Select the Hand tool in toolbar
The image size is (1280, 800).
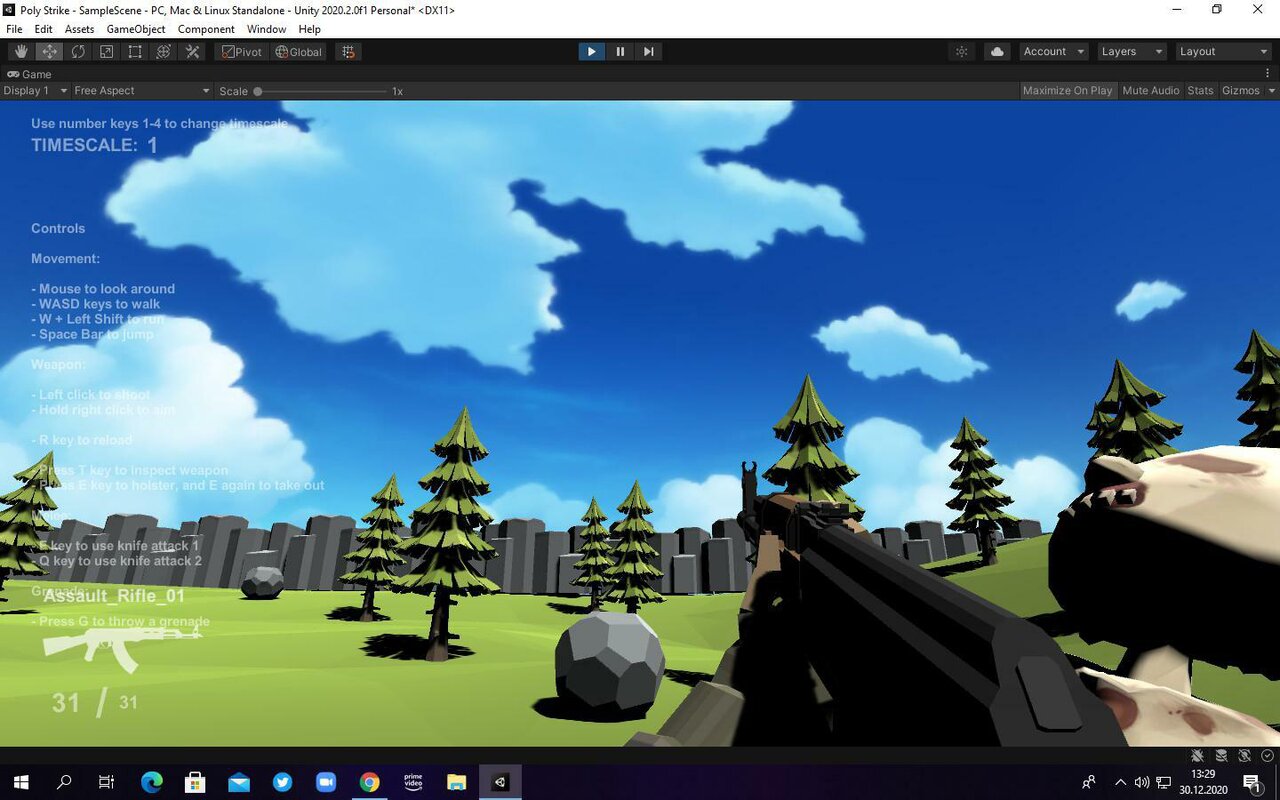point(20,52)
